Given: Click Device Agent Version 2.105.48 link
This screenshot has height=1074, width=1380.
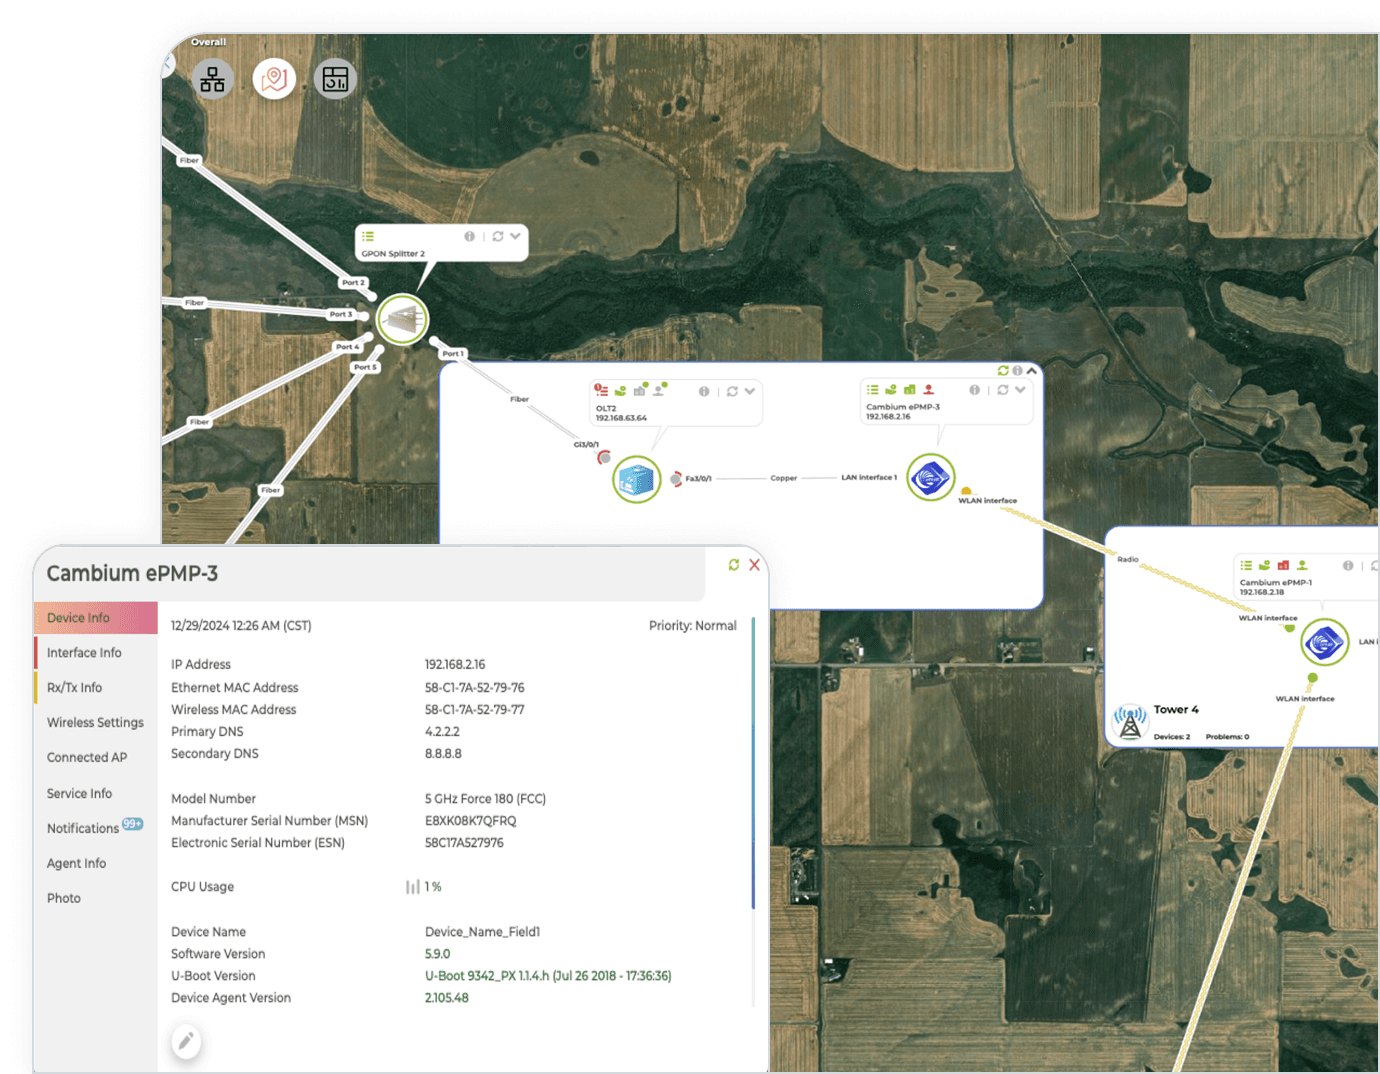Looking at the screenshot, I should [447, 998].
